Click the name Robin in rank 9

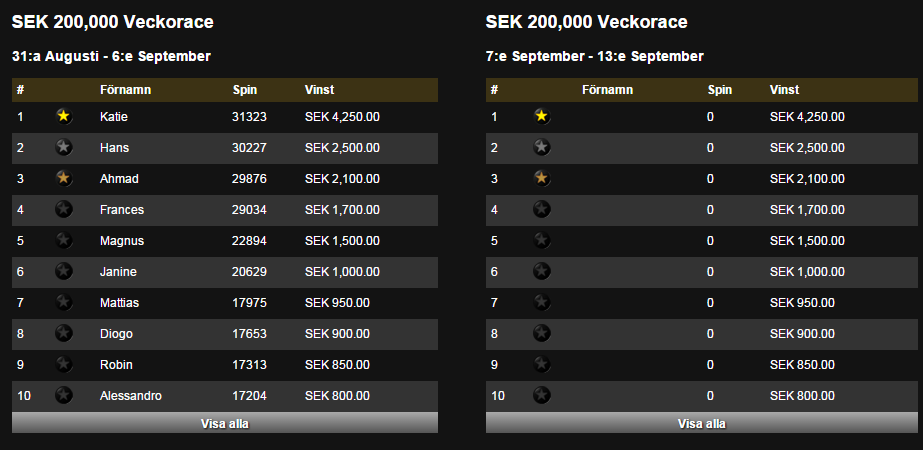(116, 365)
